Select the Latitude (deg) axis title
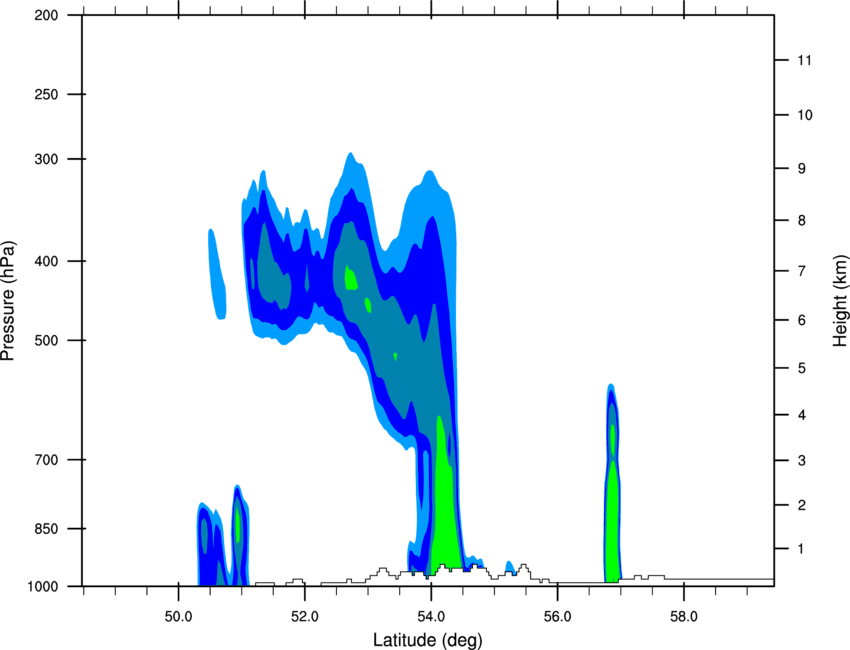 tap(428, 640)
